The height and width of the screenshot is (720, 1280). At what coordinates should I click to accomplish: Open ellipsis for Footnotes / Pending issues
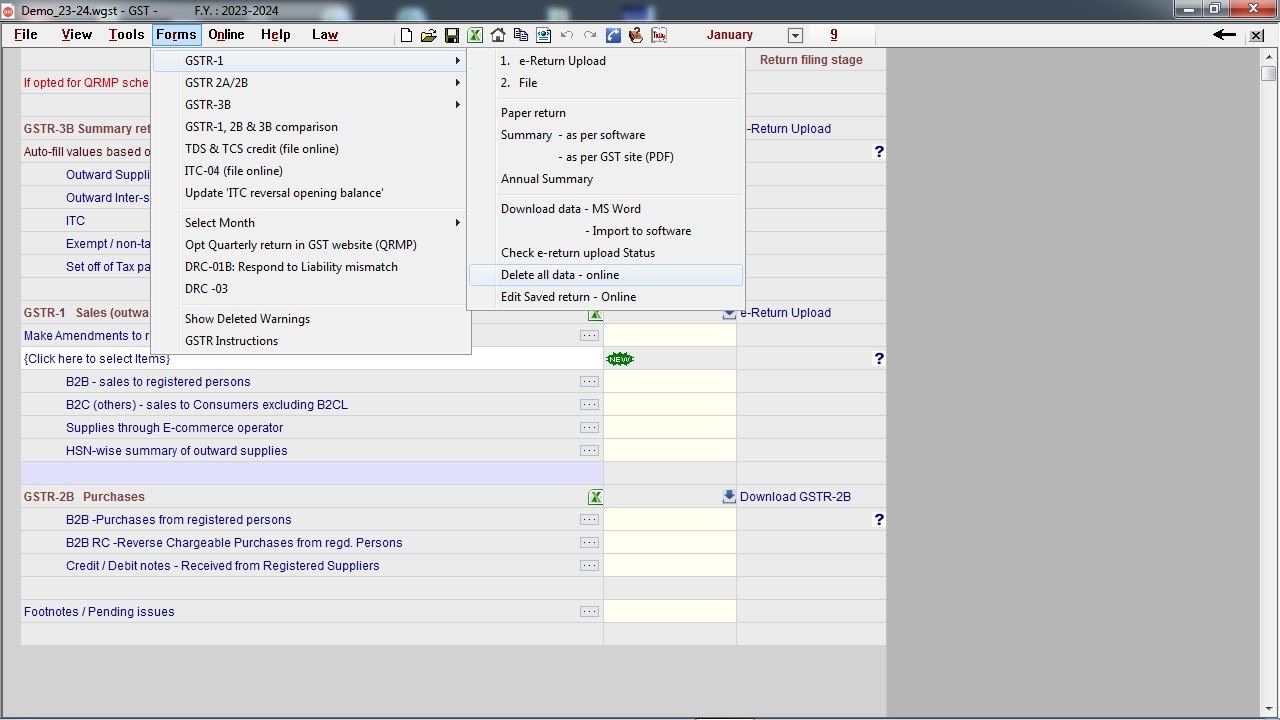589,612
